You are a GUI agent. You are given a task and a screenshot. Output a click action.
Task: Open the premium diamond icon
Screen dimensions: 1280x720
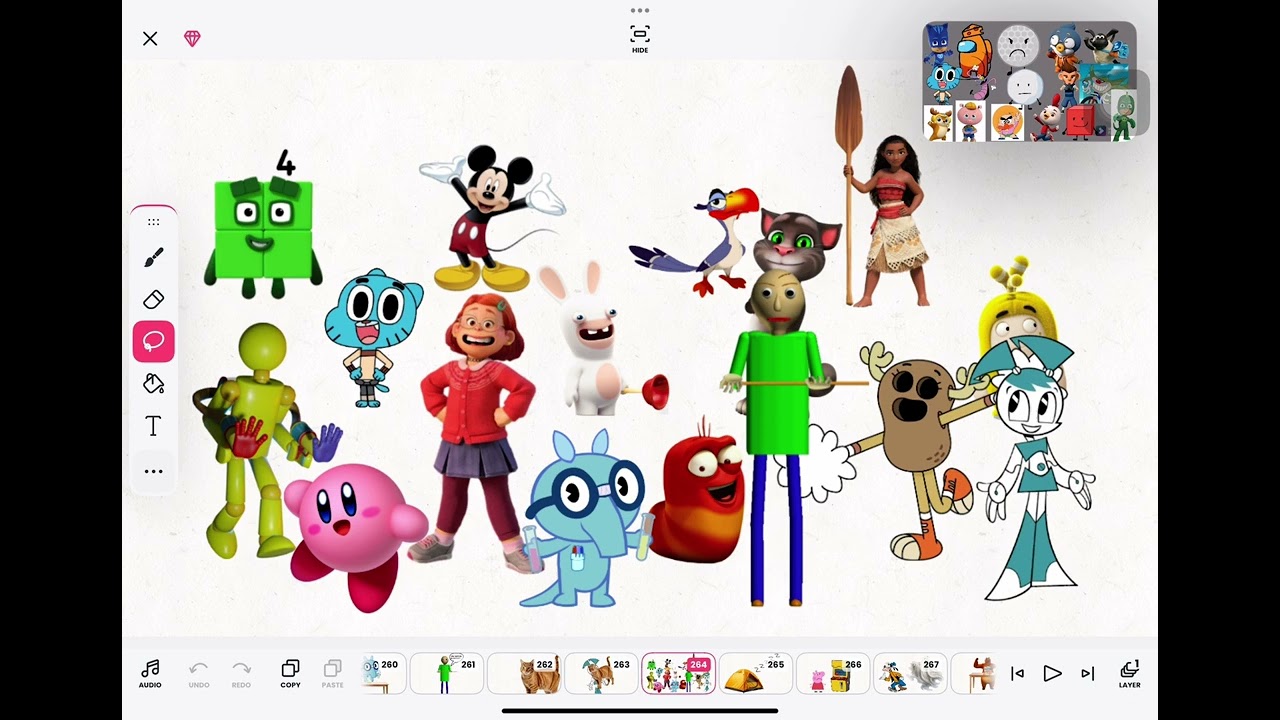pyautogui.click(x=192, y=39)
